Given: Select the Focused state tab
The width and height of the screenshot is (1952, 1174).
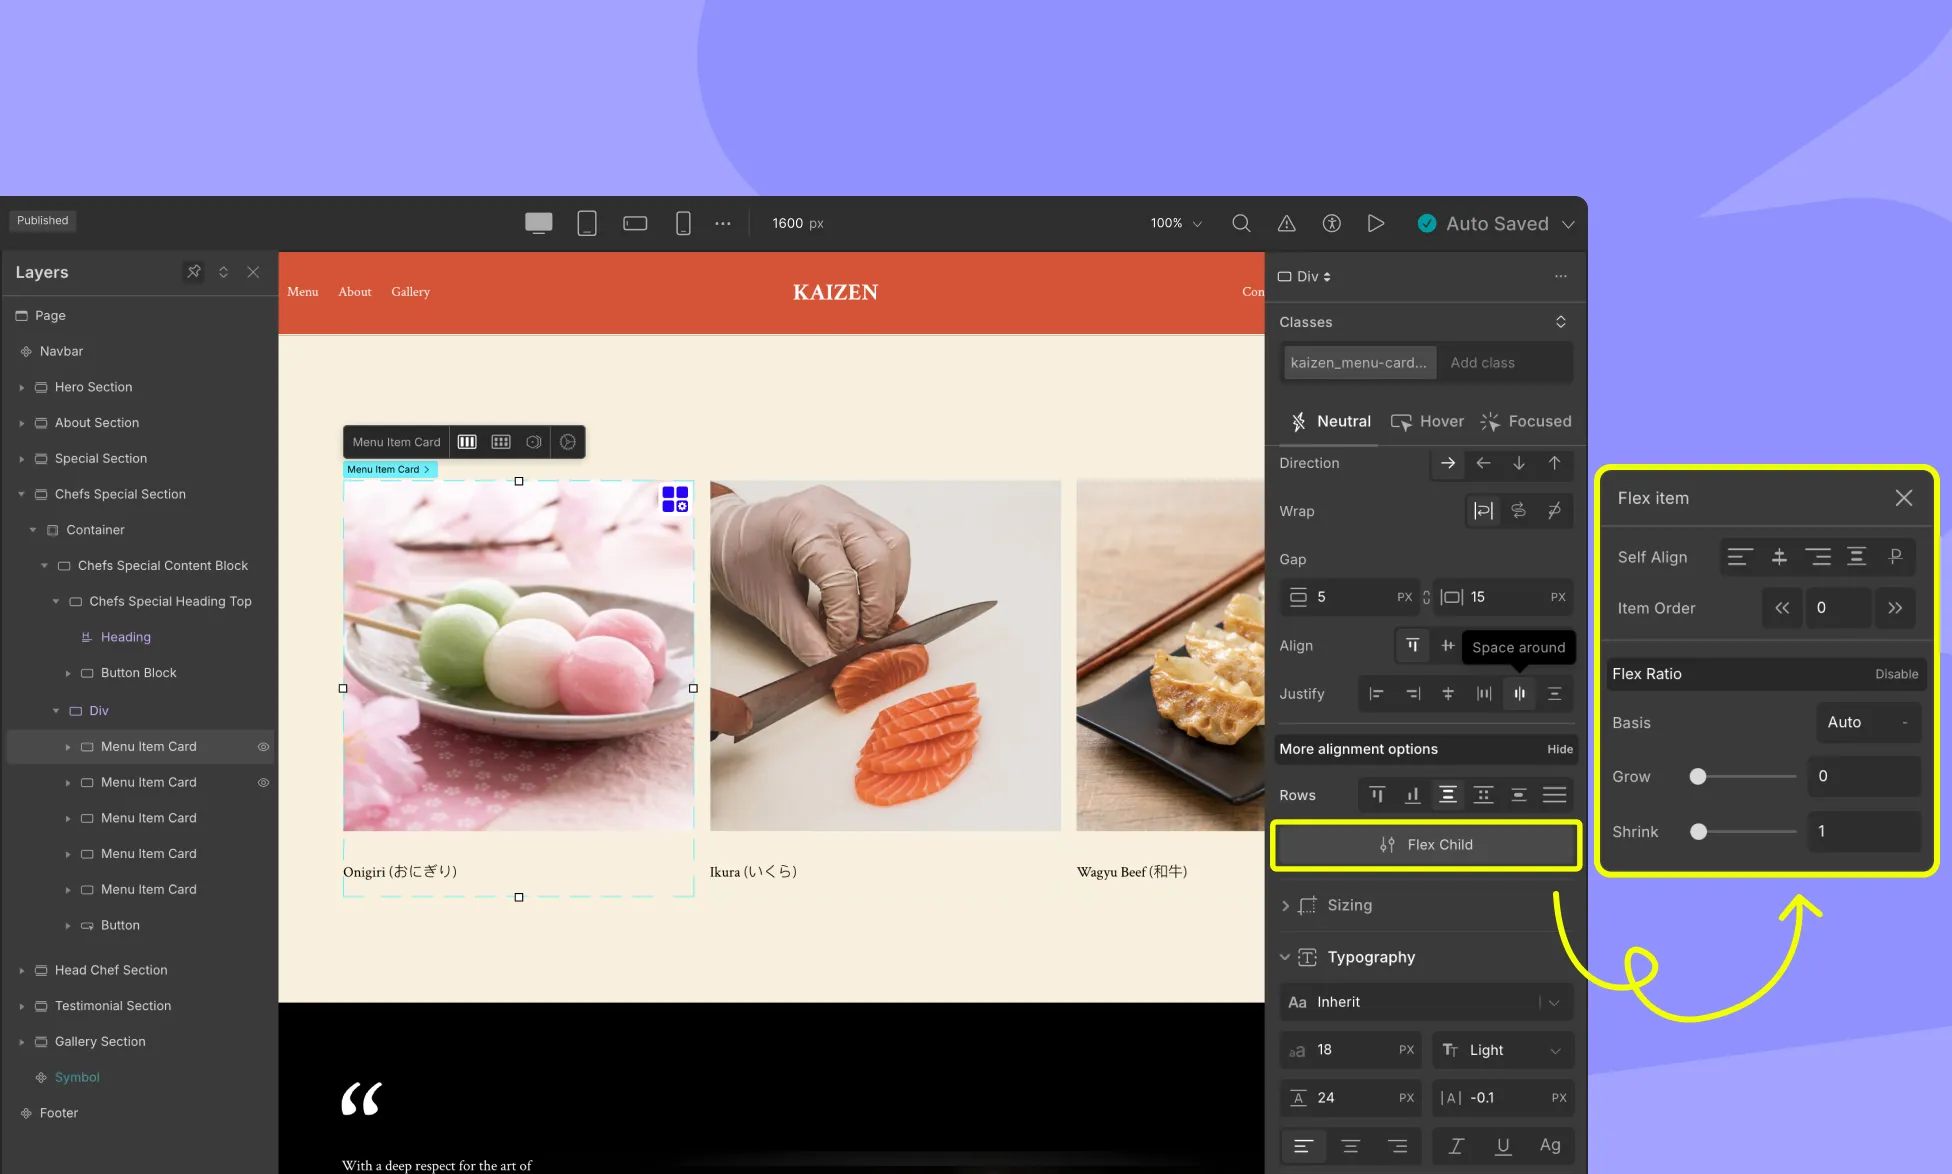Looking at the screenshot, I should pyautogui.click(x=1526, y=421).
